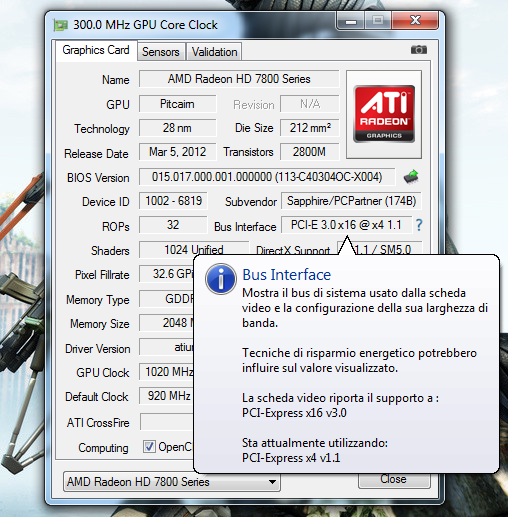
Task: Click the Close button
Action: (394, 480)
